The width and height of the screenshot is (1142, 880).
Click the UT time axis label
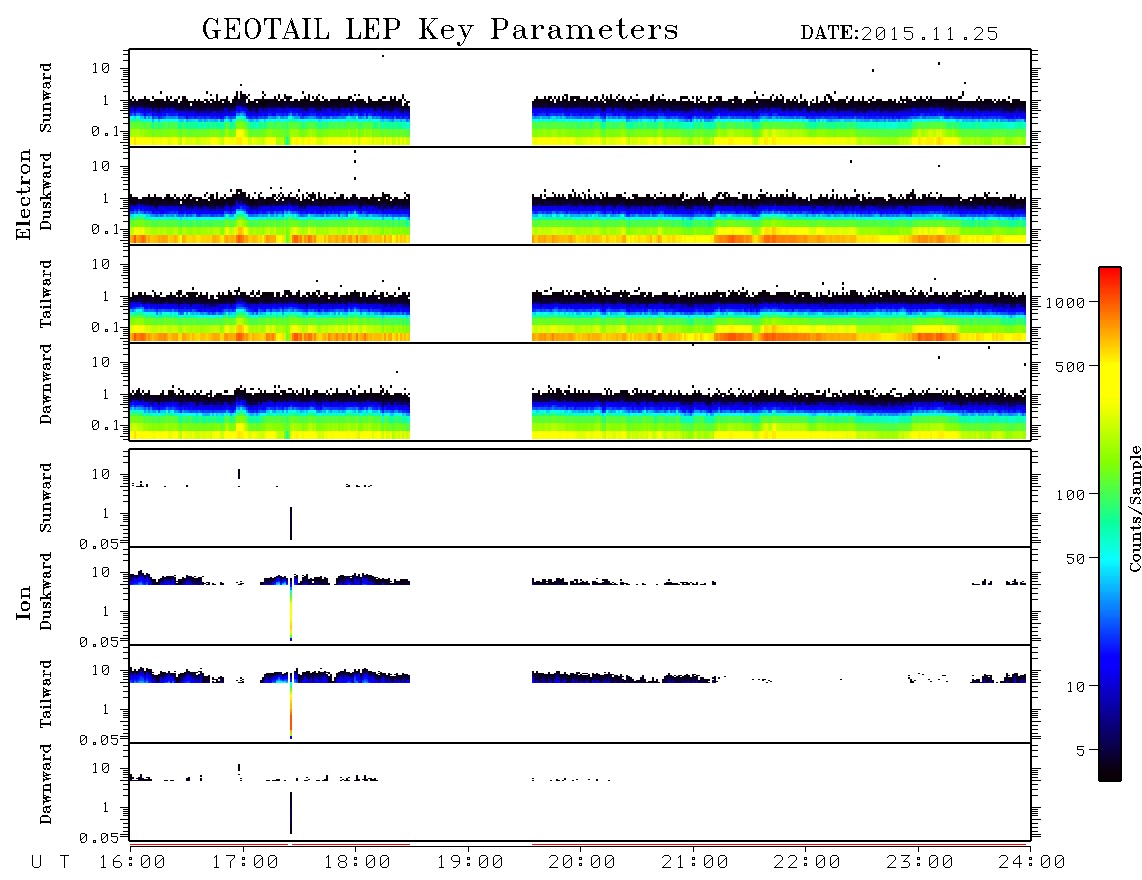click(x=50, y=863)
